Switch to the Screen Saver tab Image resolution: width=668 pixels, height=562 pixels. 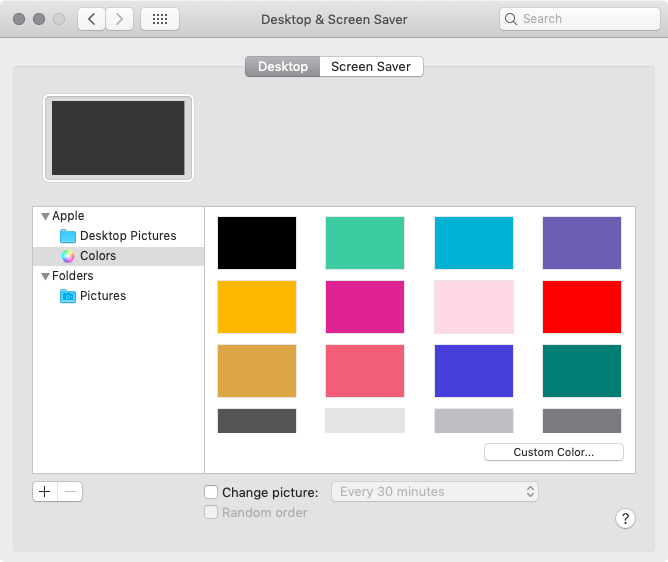[x=371, y=67]
